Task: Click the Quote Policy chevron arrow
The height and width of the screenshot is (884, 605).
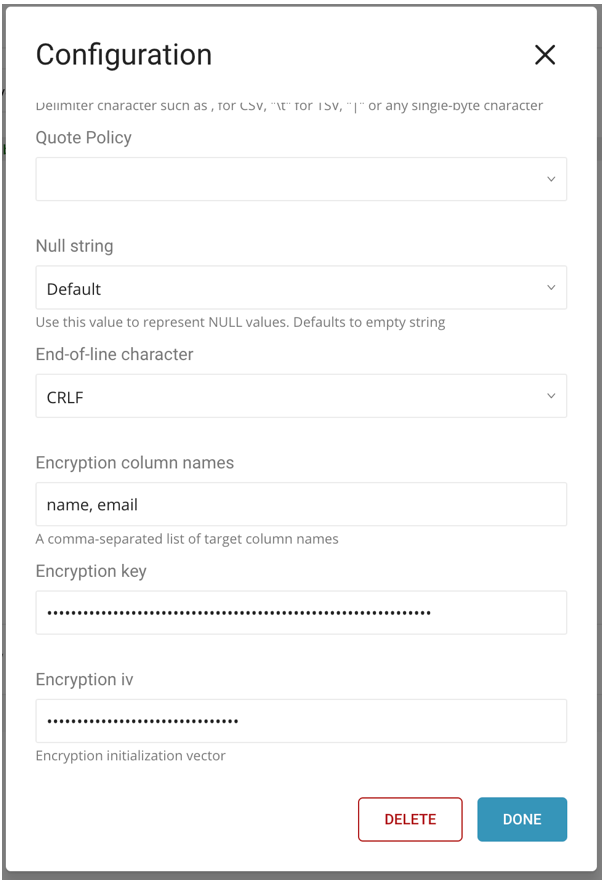Action: [551, 180]
